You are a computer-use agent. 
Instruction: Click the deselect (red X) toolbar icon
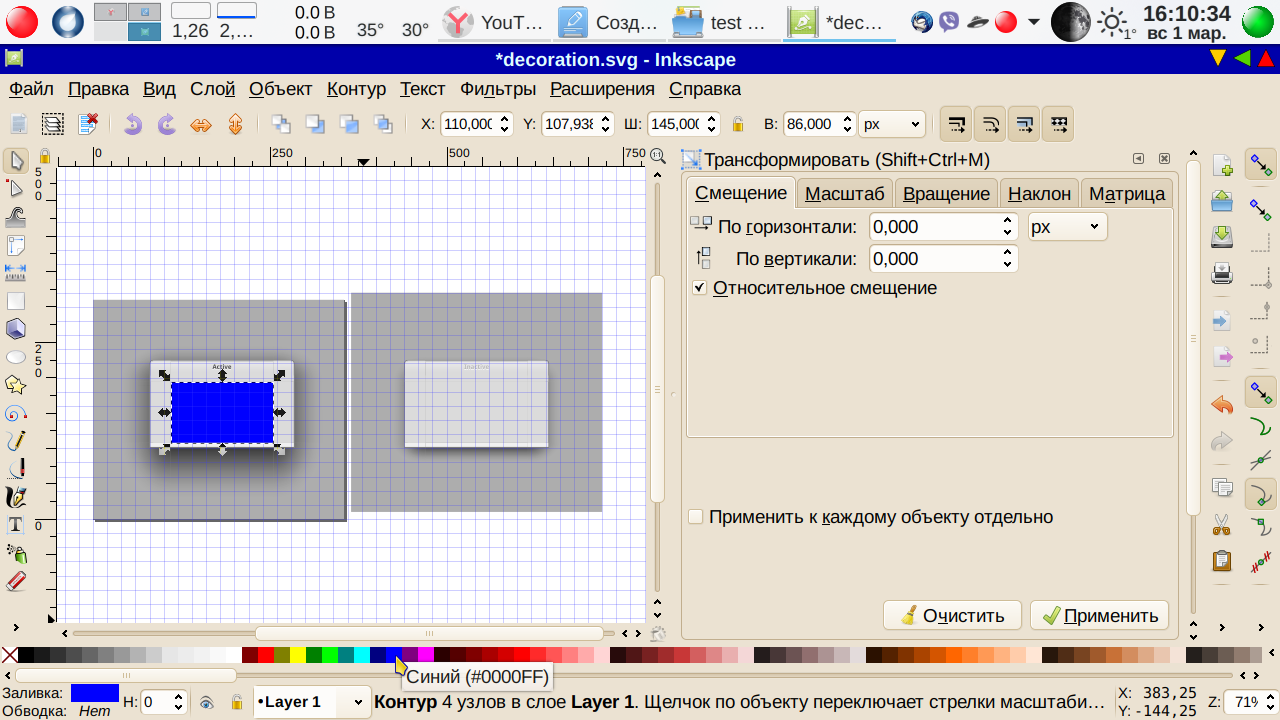click(x=87, y=124)
